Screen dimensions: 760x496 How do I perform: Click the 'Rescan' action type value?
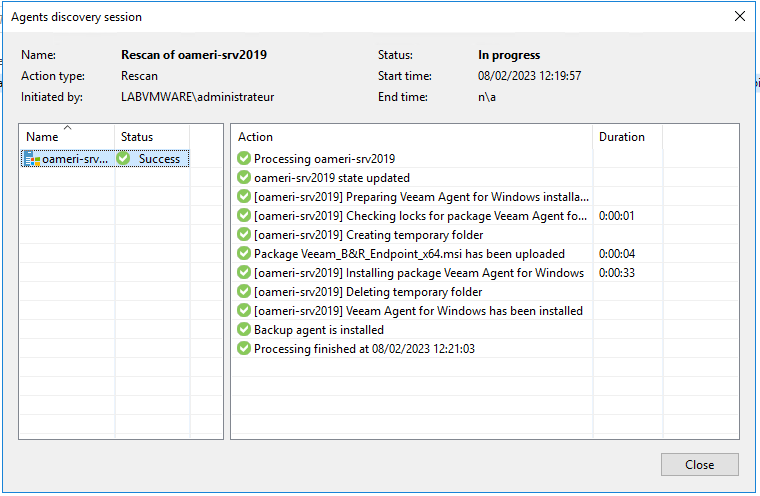[139, 76]
